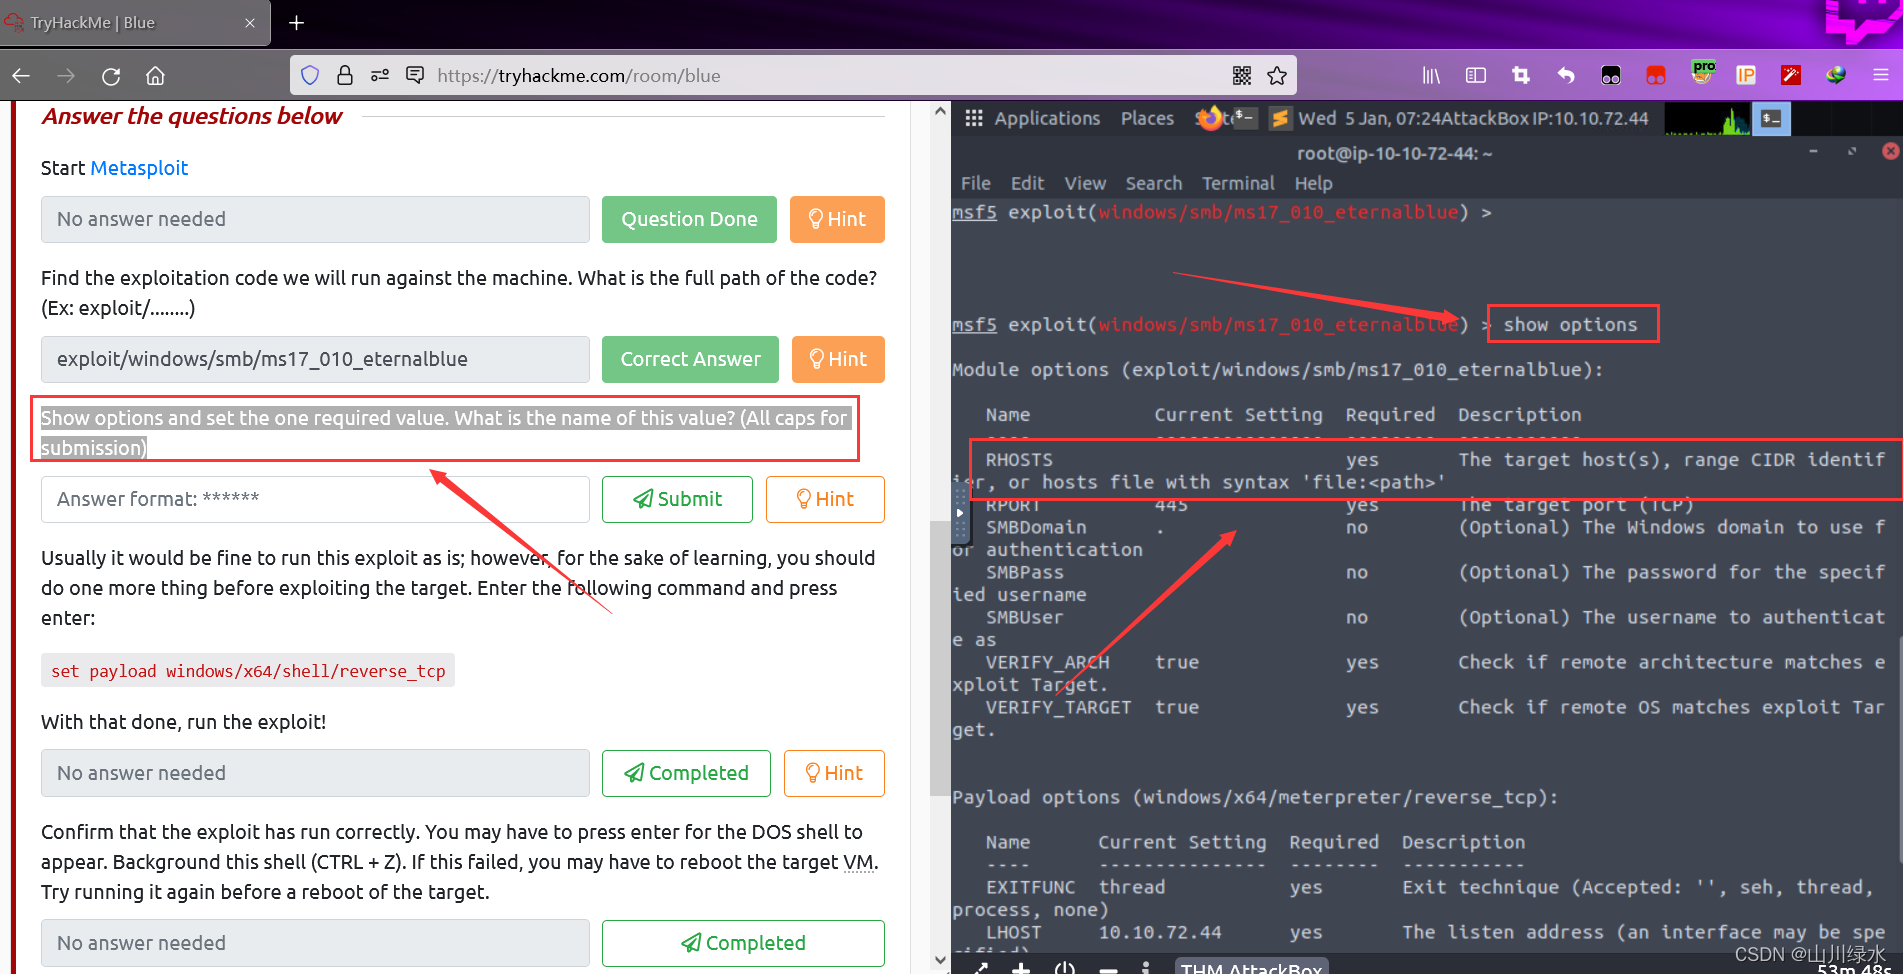View site security padlock info
The image size is (1903, 974).
345,75
